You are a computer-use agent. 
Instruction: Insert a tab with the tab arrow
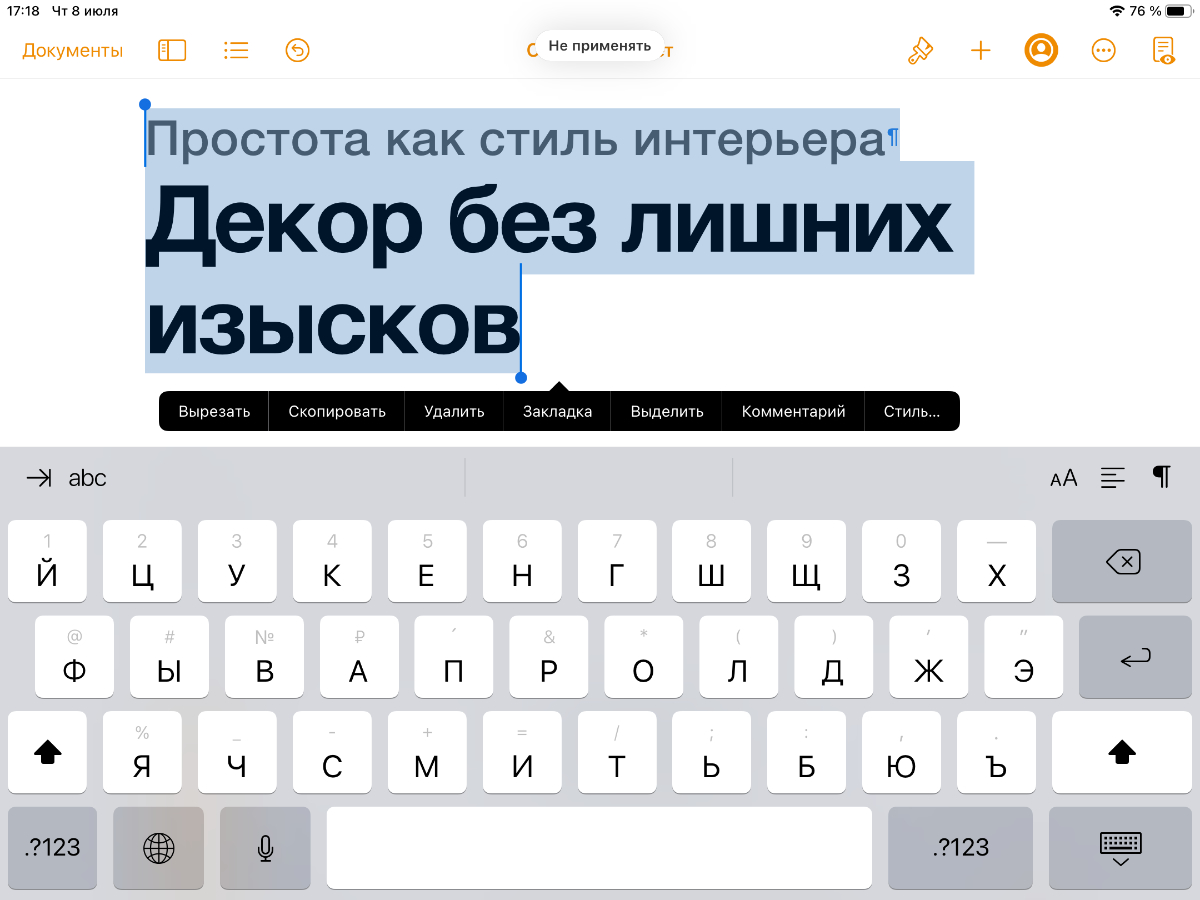(39, 478)
